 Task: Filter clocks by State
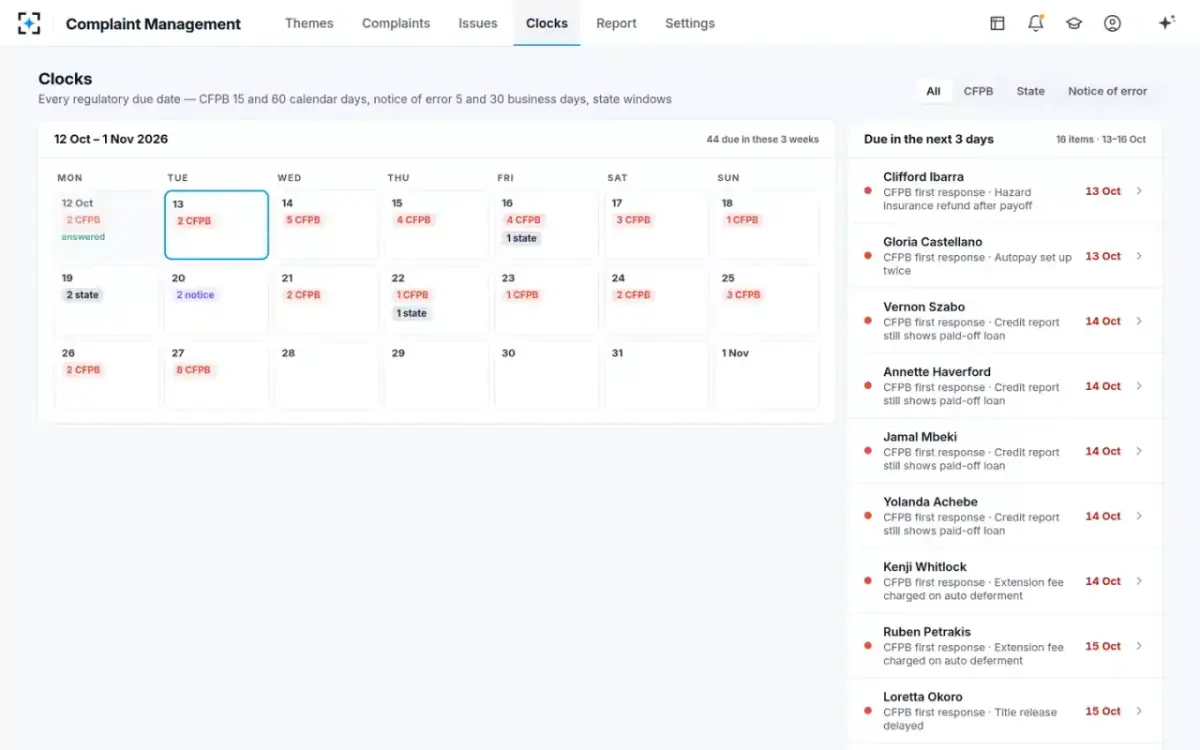[1030, 91]
